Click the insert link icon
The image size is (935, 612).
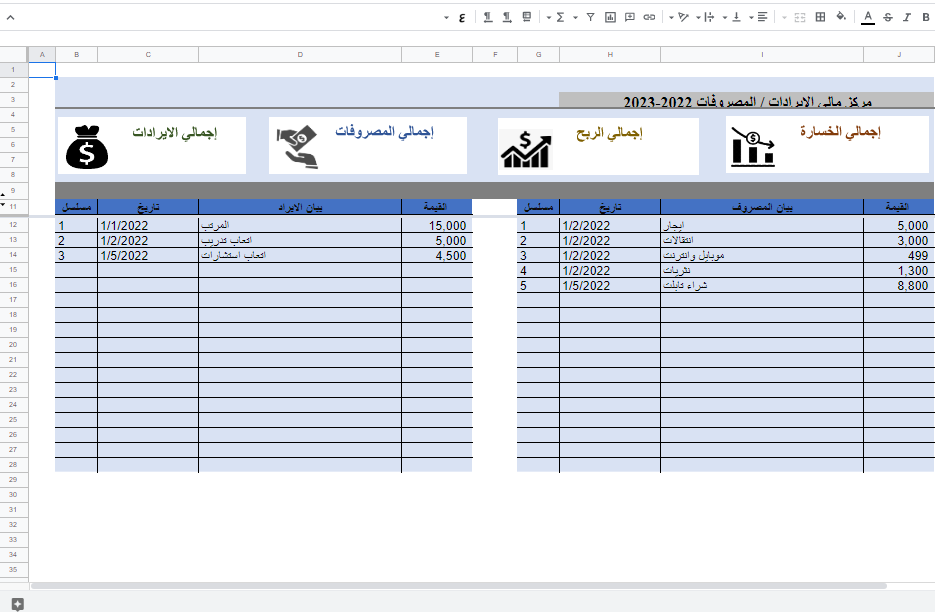(x=649, y=17)
